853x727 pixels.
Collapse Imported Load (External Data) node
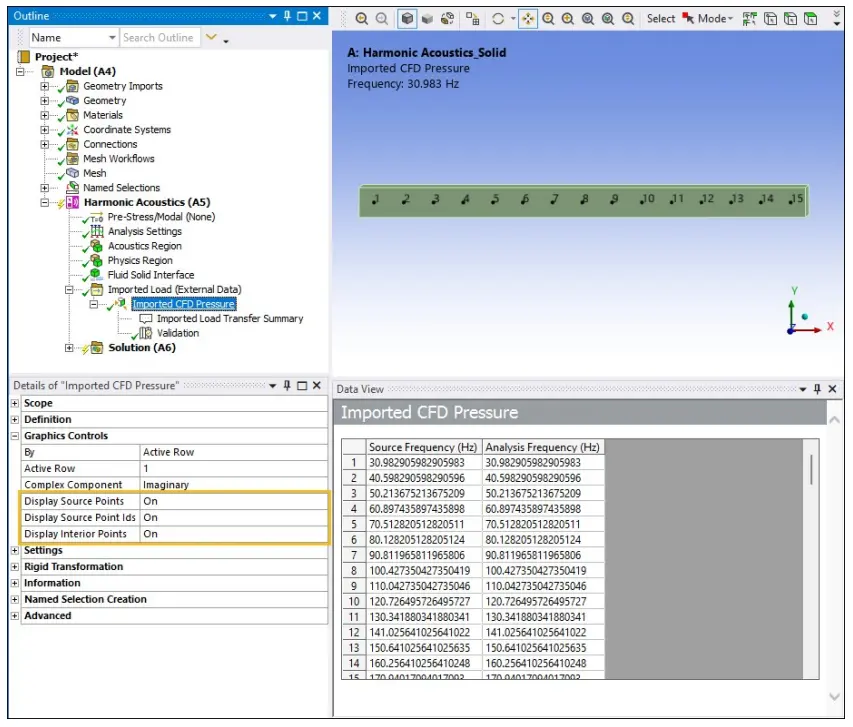pyautogui.click(x=69, y=289)
